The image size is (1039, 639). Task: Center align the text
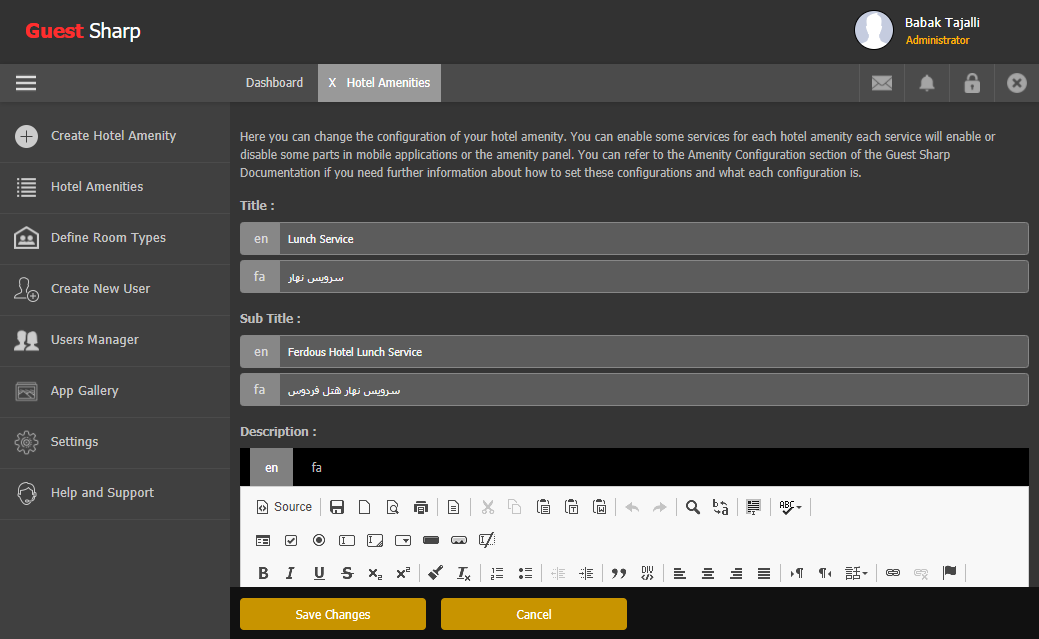click(x=708, y=573)
